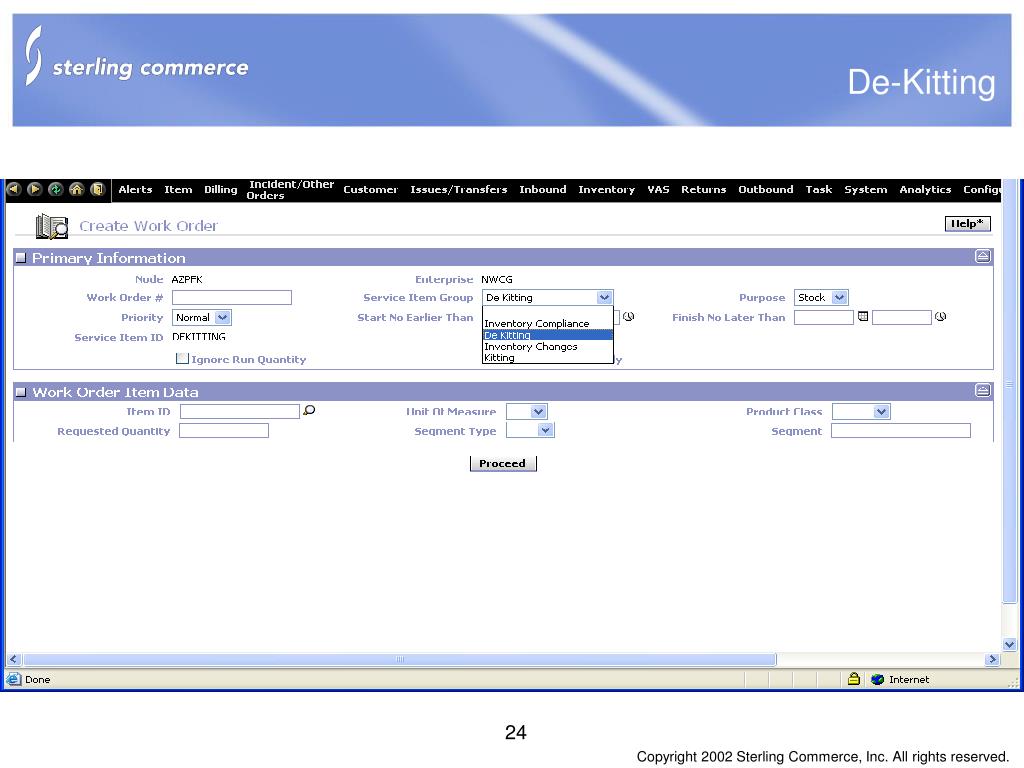Click the icon right of the home icon

click(x=97, y=189)
